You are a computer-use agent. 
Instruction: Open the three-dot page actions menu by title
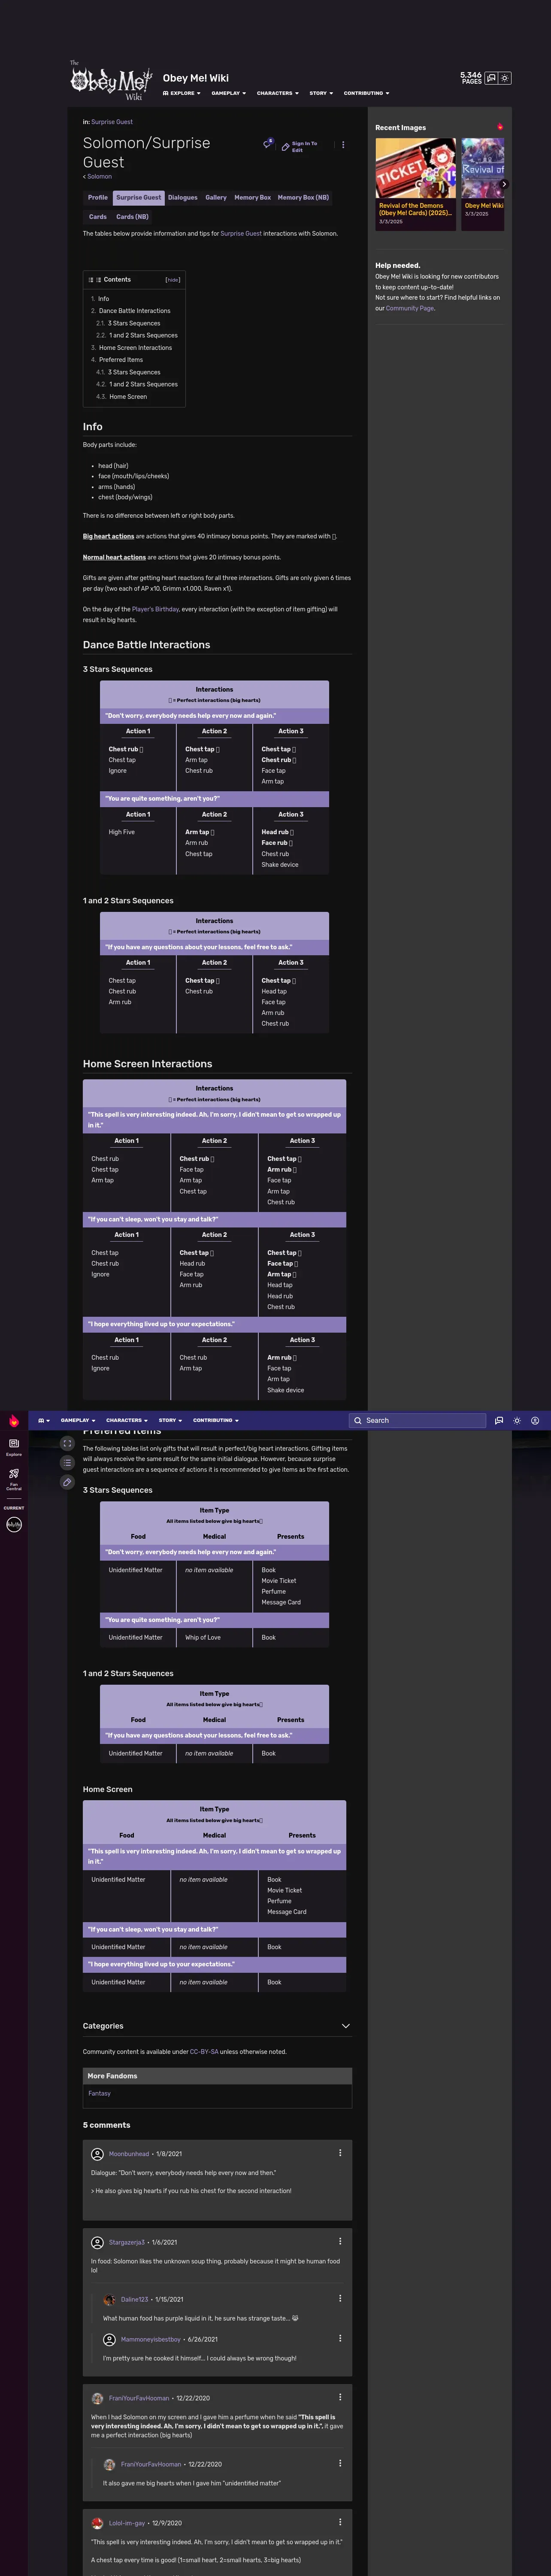(x=343, y=145)
